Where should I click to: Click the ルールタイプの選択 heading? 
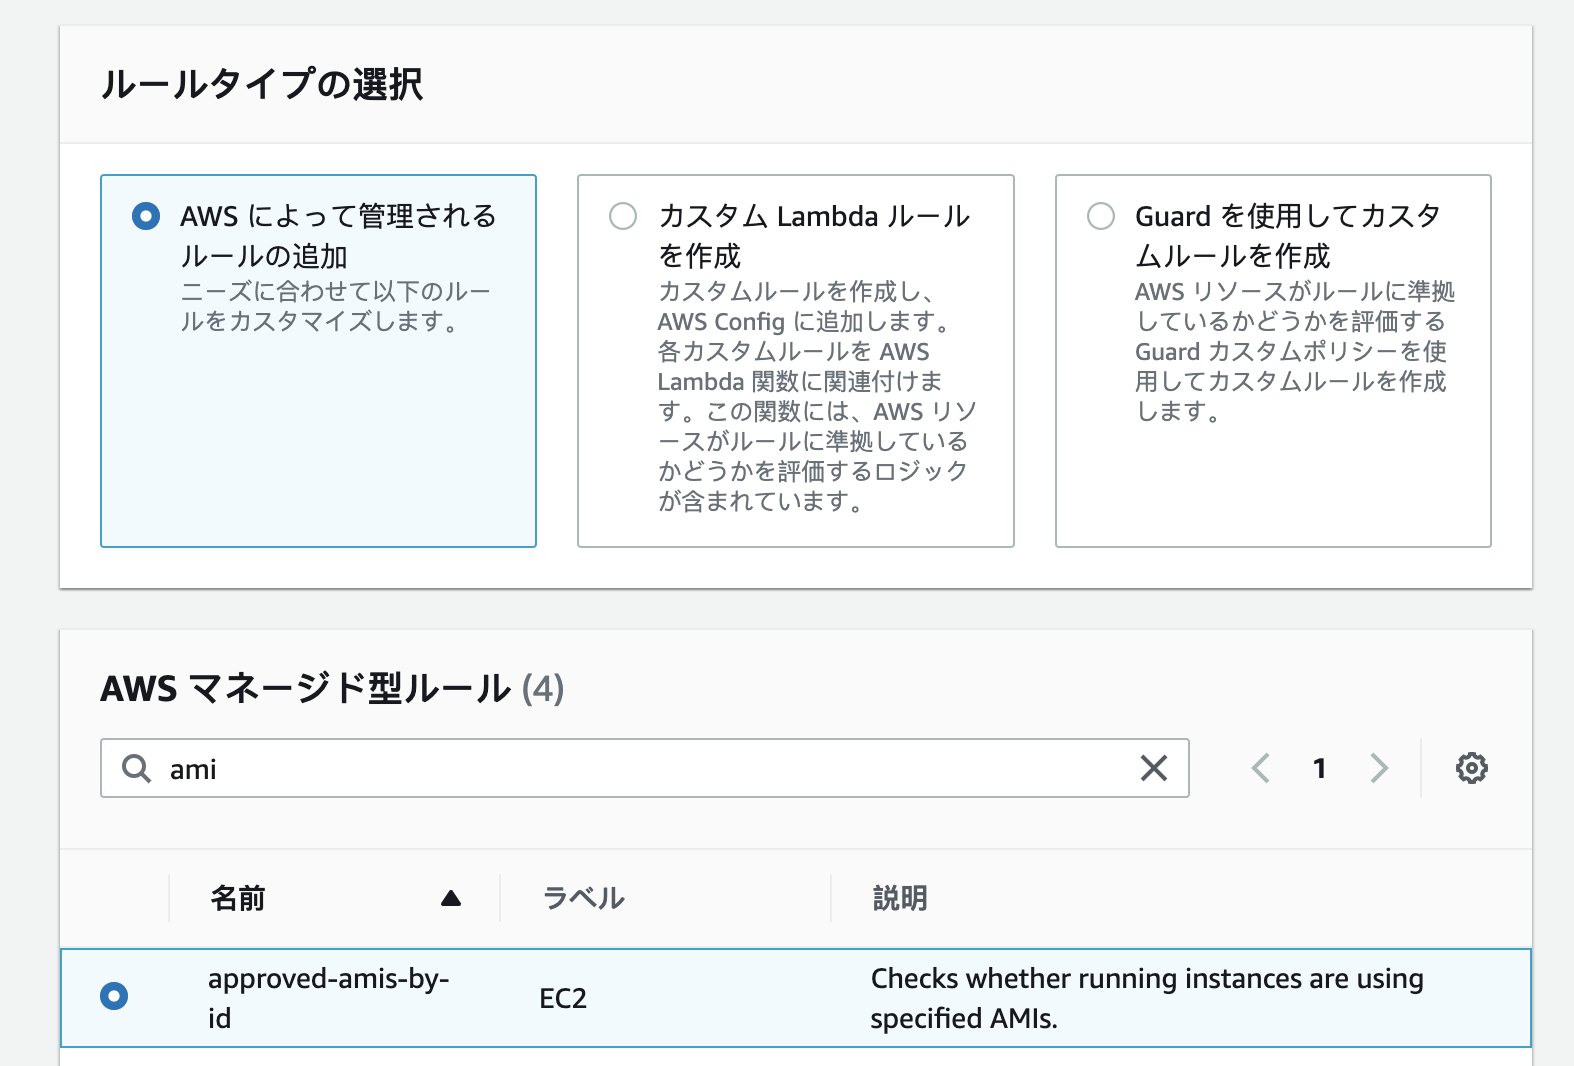click(262, 84)
